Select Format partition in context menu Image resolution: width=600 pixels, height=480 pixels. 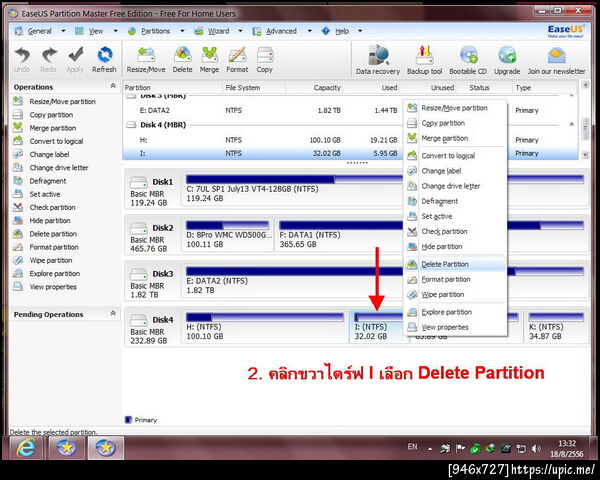coord(455,279)
